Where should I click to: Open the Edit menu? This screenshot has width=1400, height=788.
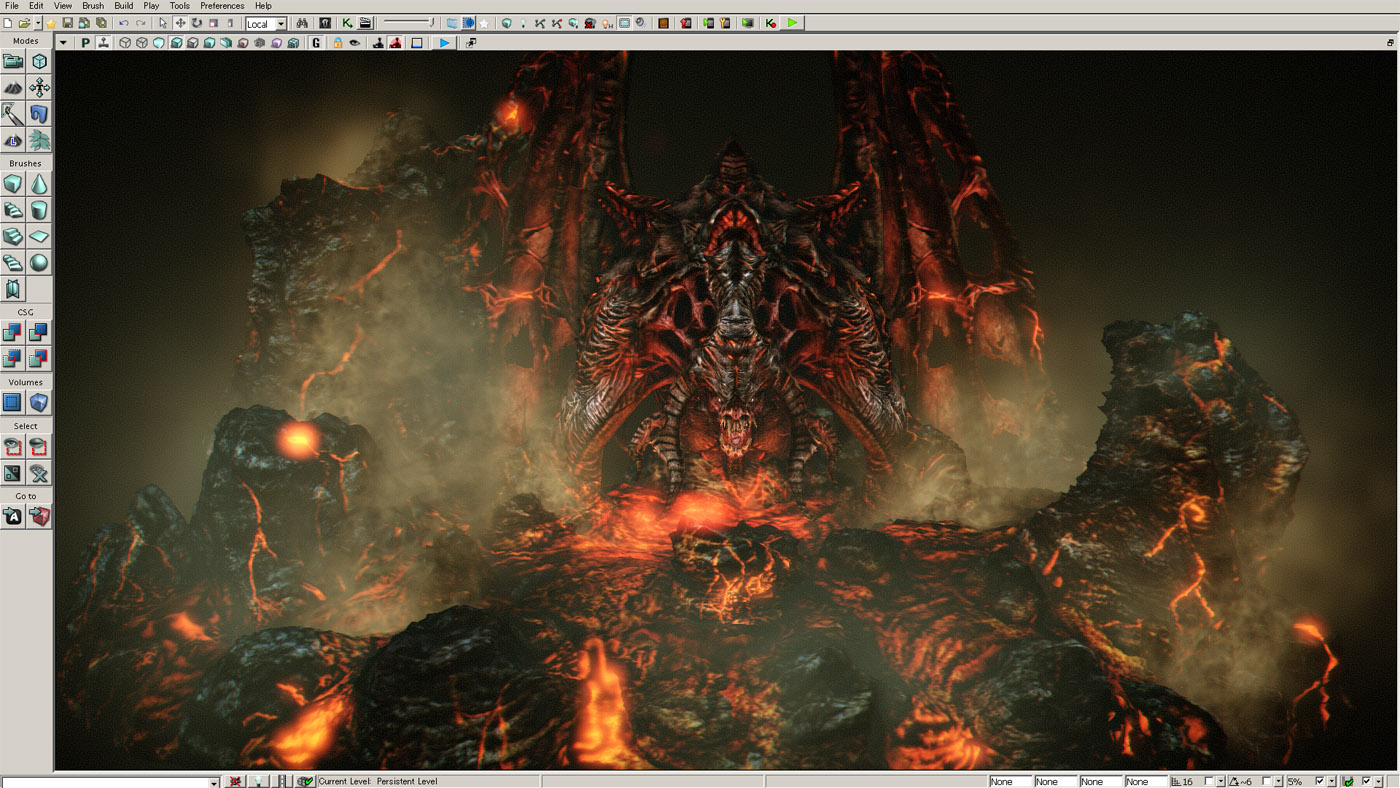click(x=36, y=6)
